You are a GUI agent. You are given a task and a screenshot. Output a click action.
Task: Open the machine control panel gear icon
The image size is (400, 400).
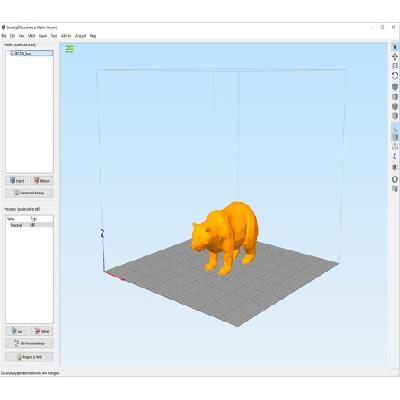click(395, 180)
